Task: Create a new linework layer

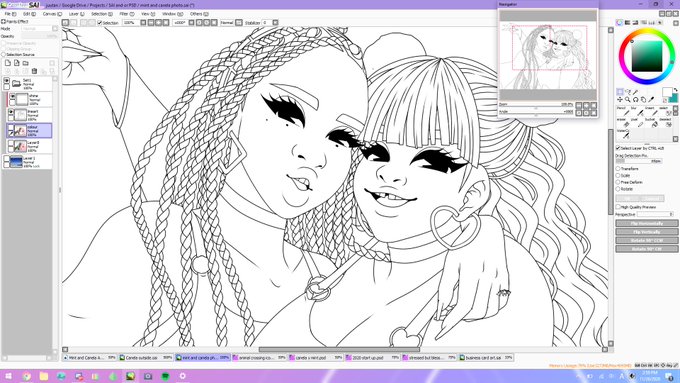Action: pos(16,63)
